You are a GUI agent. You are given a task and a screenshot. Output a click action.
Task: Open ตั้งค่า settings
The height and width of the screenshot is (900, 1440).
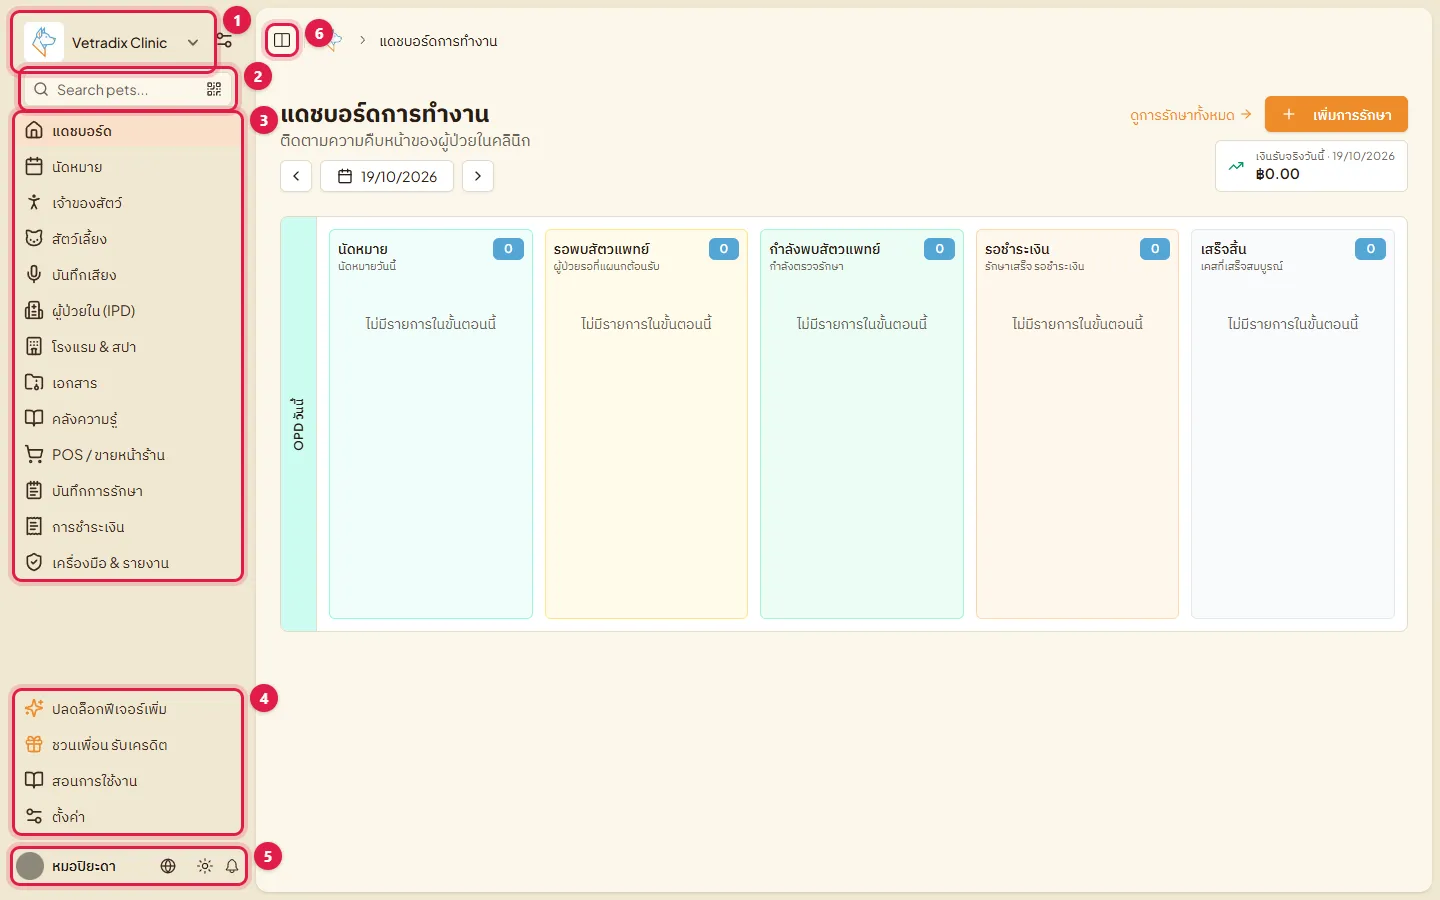pyautogui.click(x=128, y=817)
